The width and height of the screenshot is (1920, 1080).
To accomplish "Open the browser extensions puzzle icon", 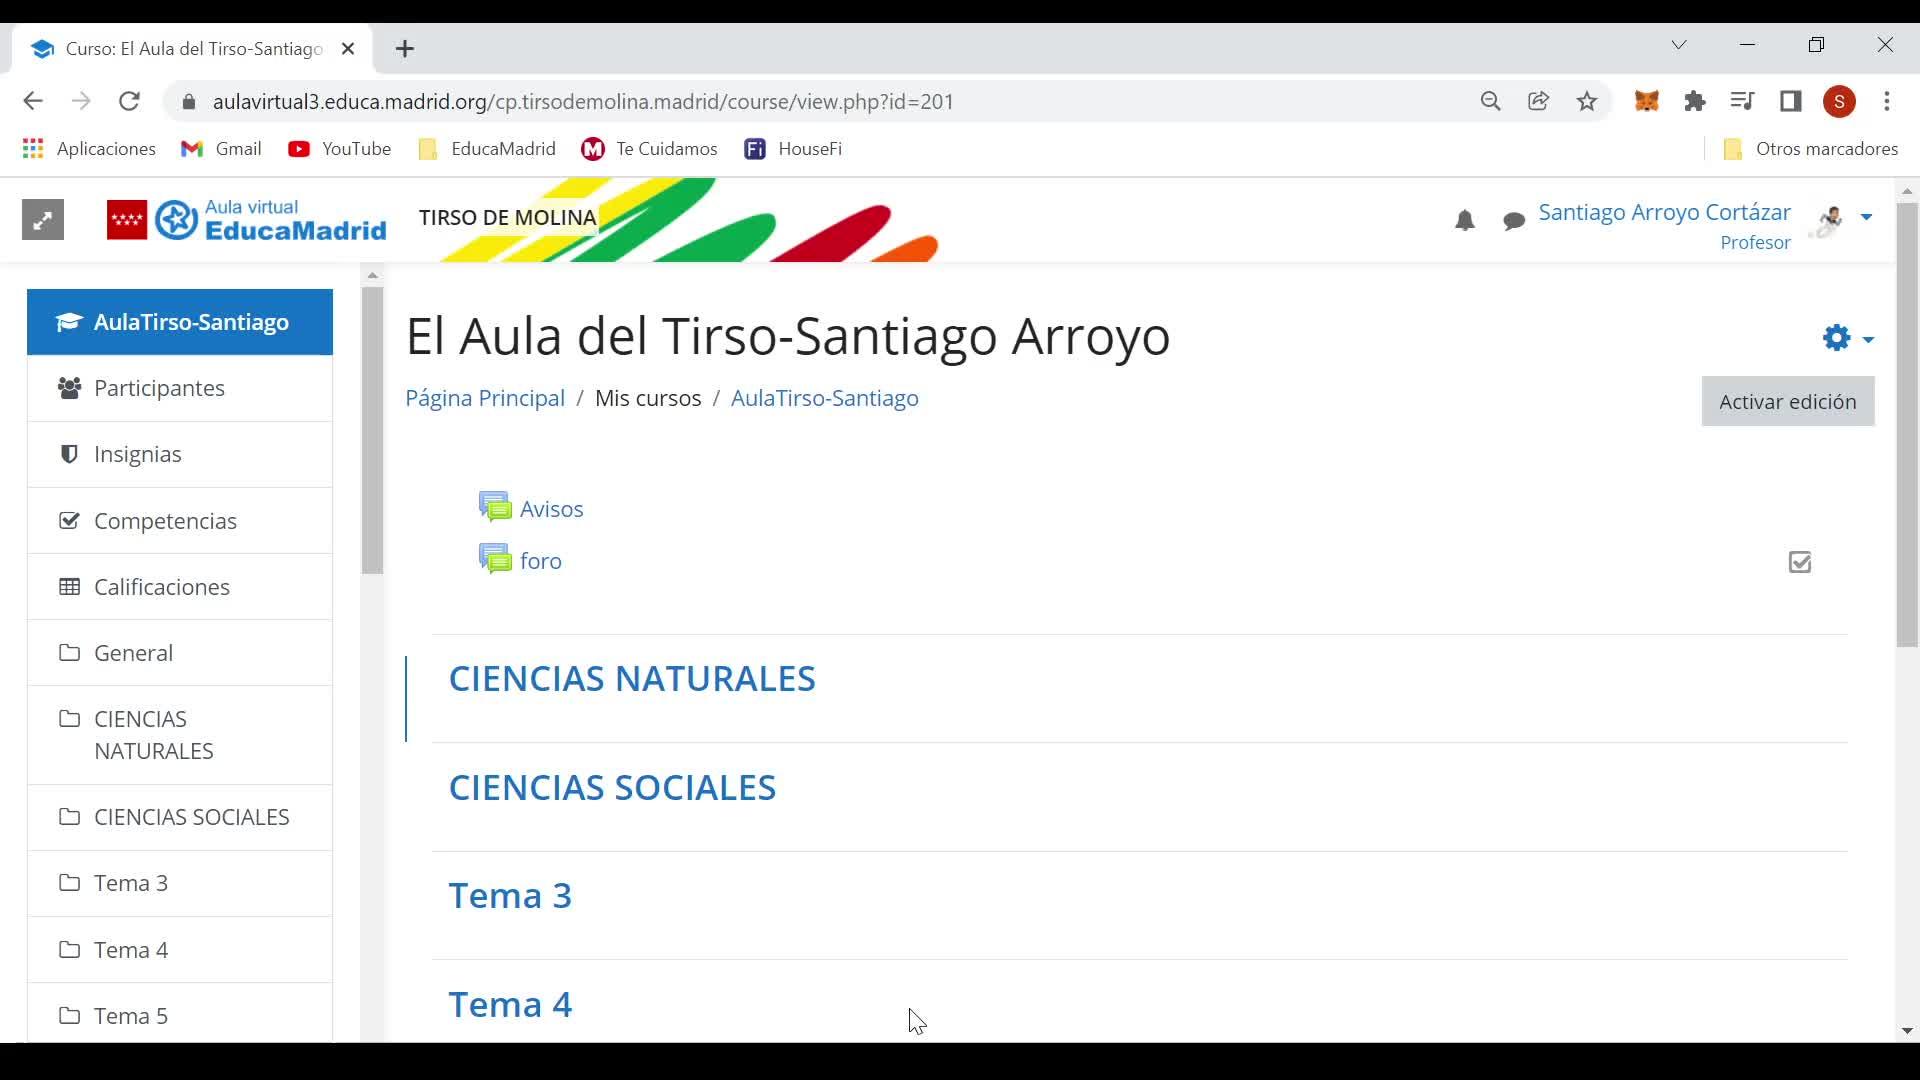I will [1694, 101].
